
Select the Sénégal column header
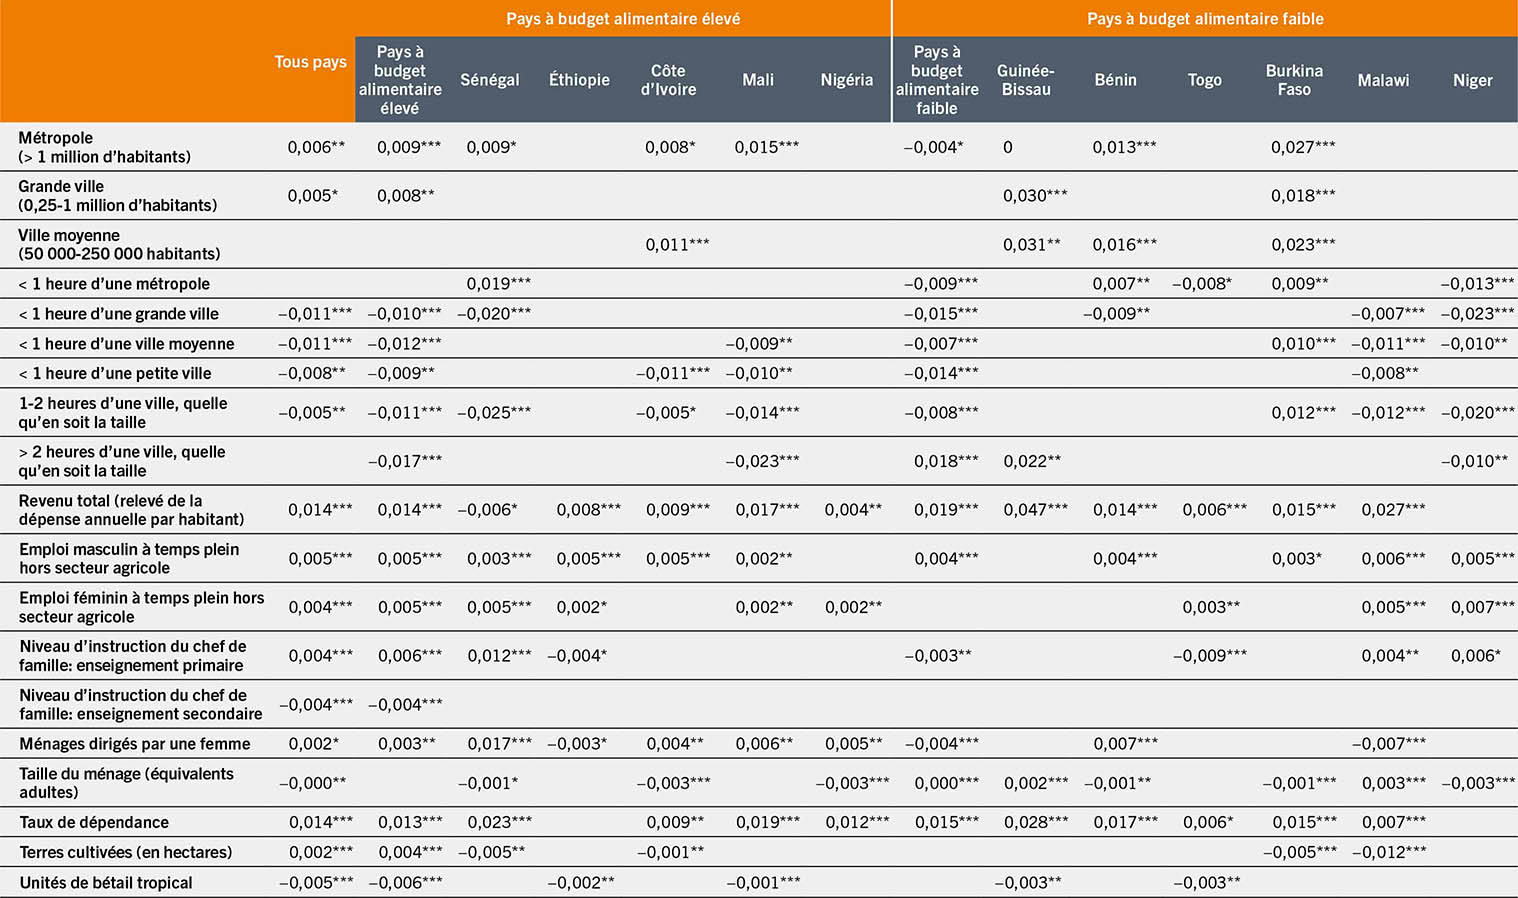[489, 80]
